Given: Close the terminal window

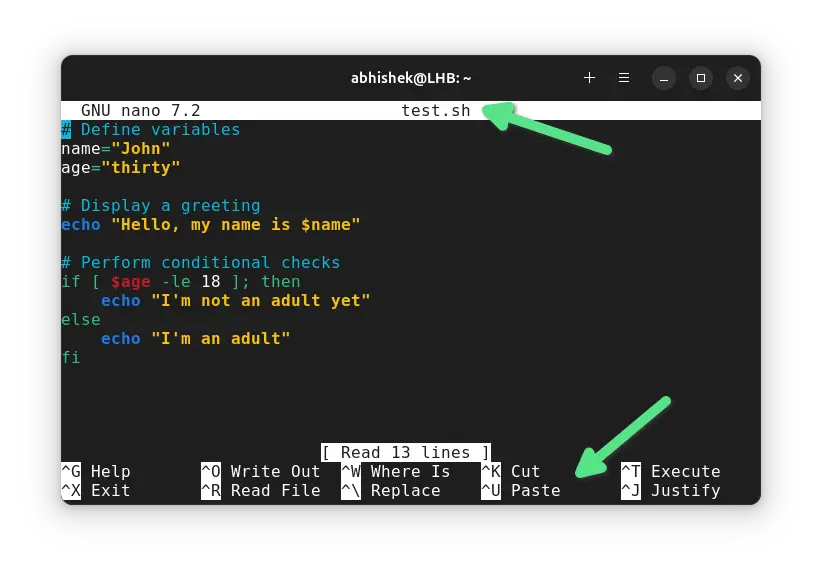Looking at the screenshot, I should point(738,79).
